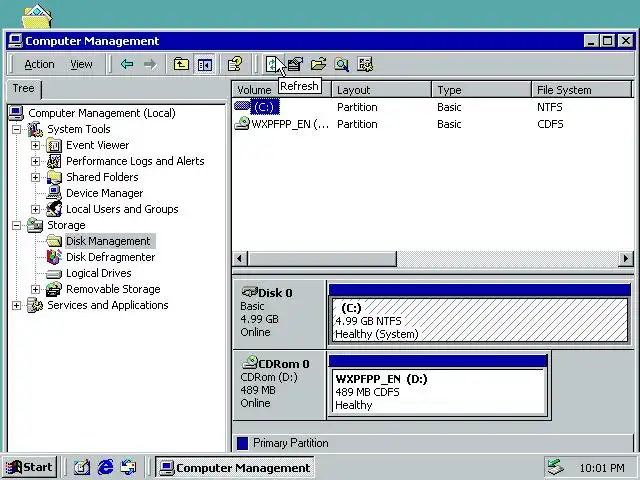The image size is (640, 480).
Task: Expand Performance Logs and Alerts node
Action: [x=35, y=161]
